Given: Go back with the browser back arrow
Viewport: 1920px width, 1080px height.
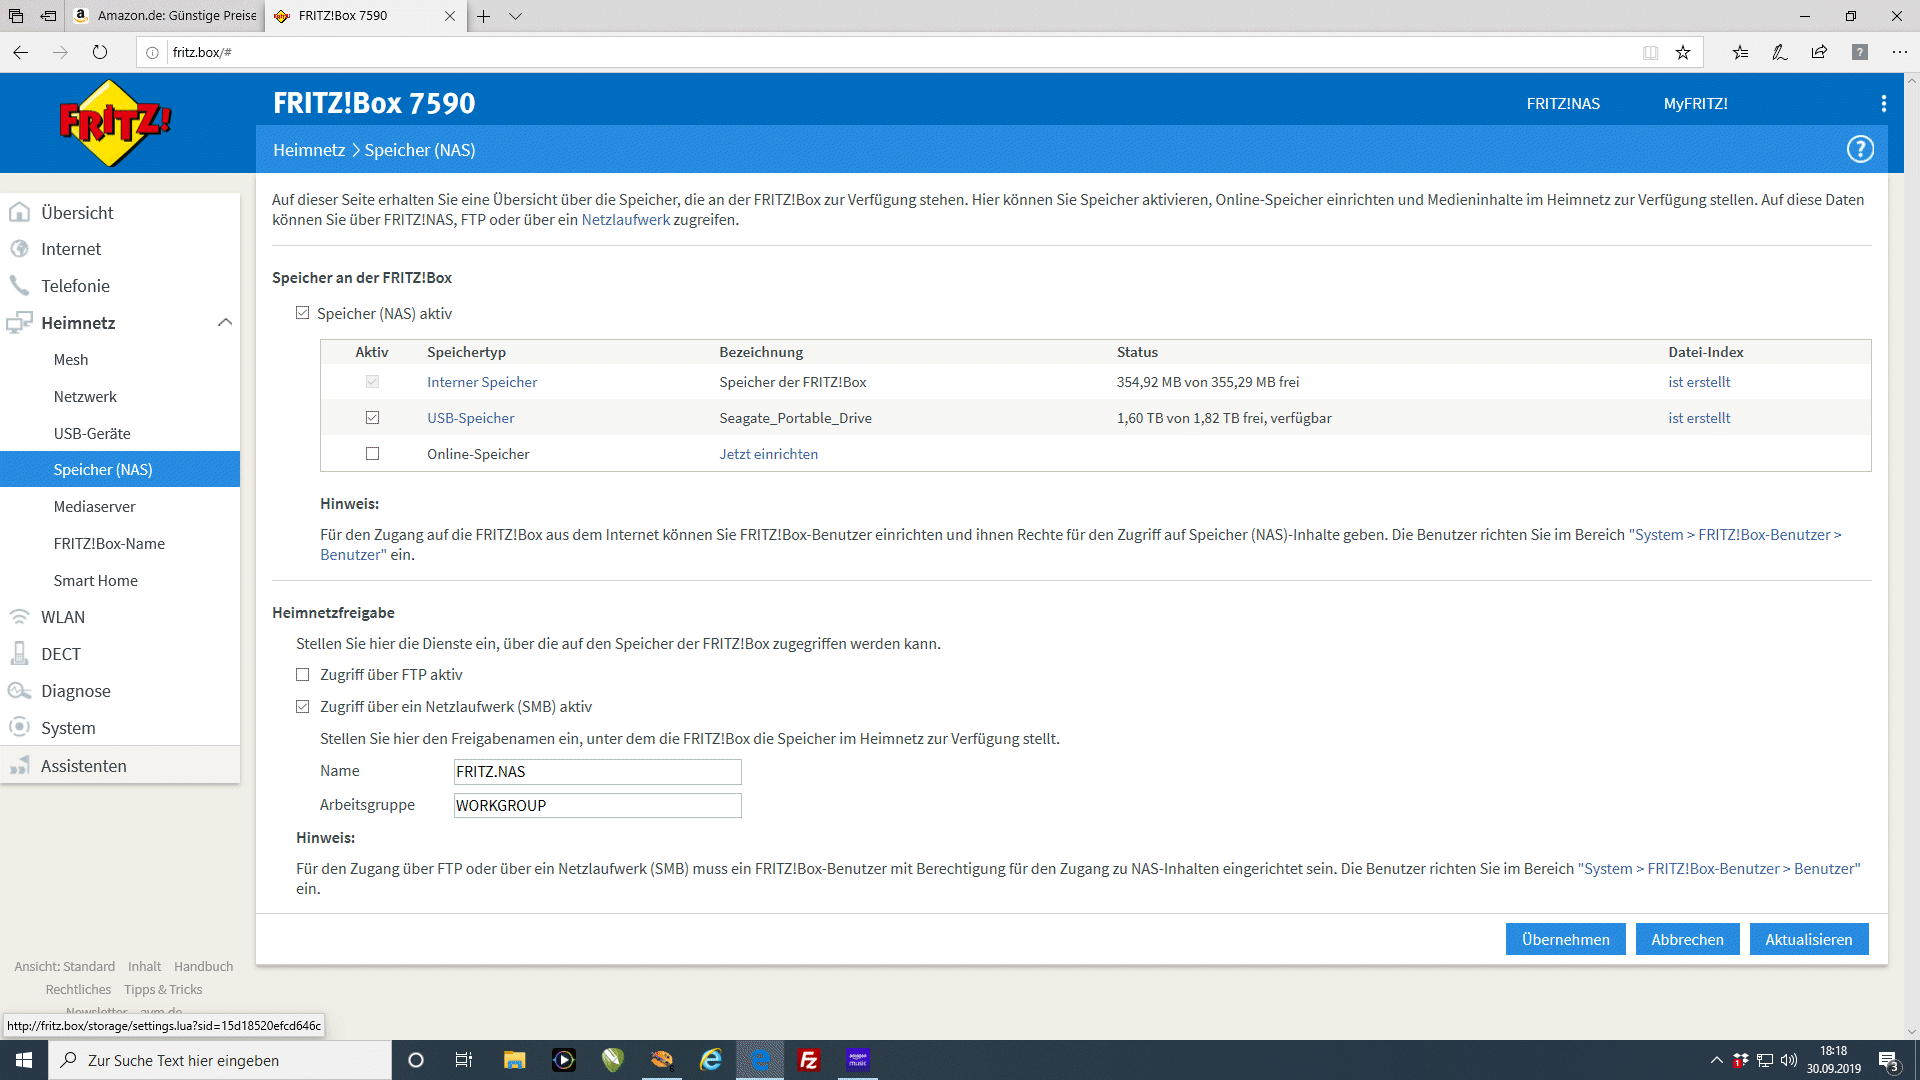Looking at the screenshot, I should 21,52.
